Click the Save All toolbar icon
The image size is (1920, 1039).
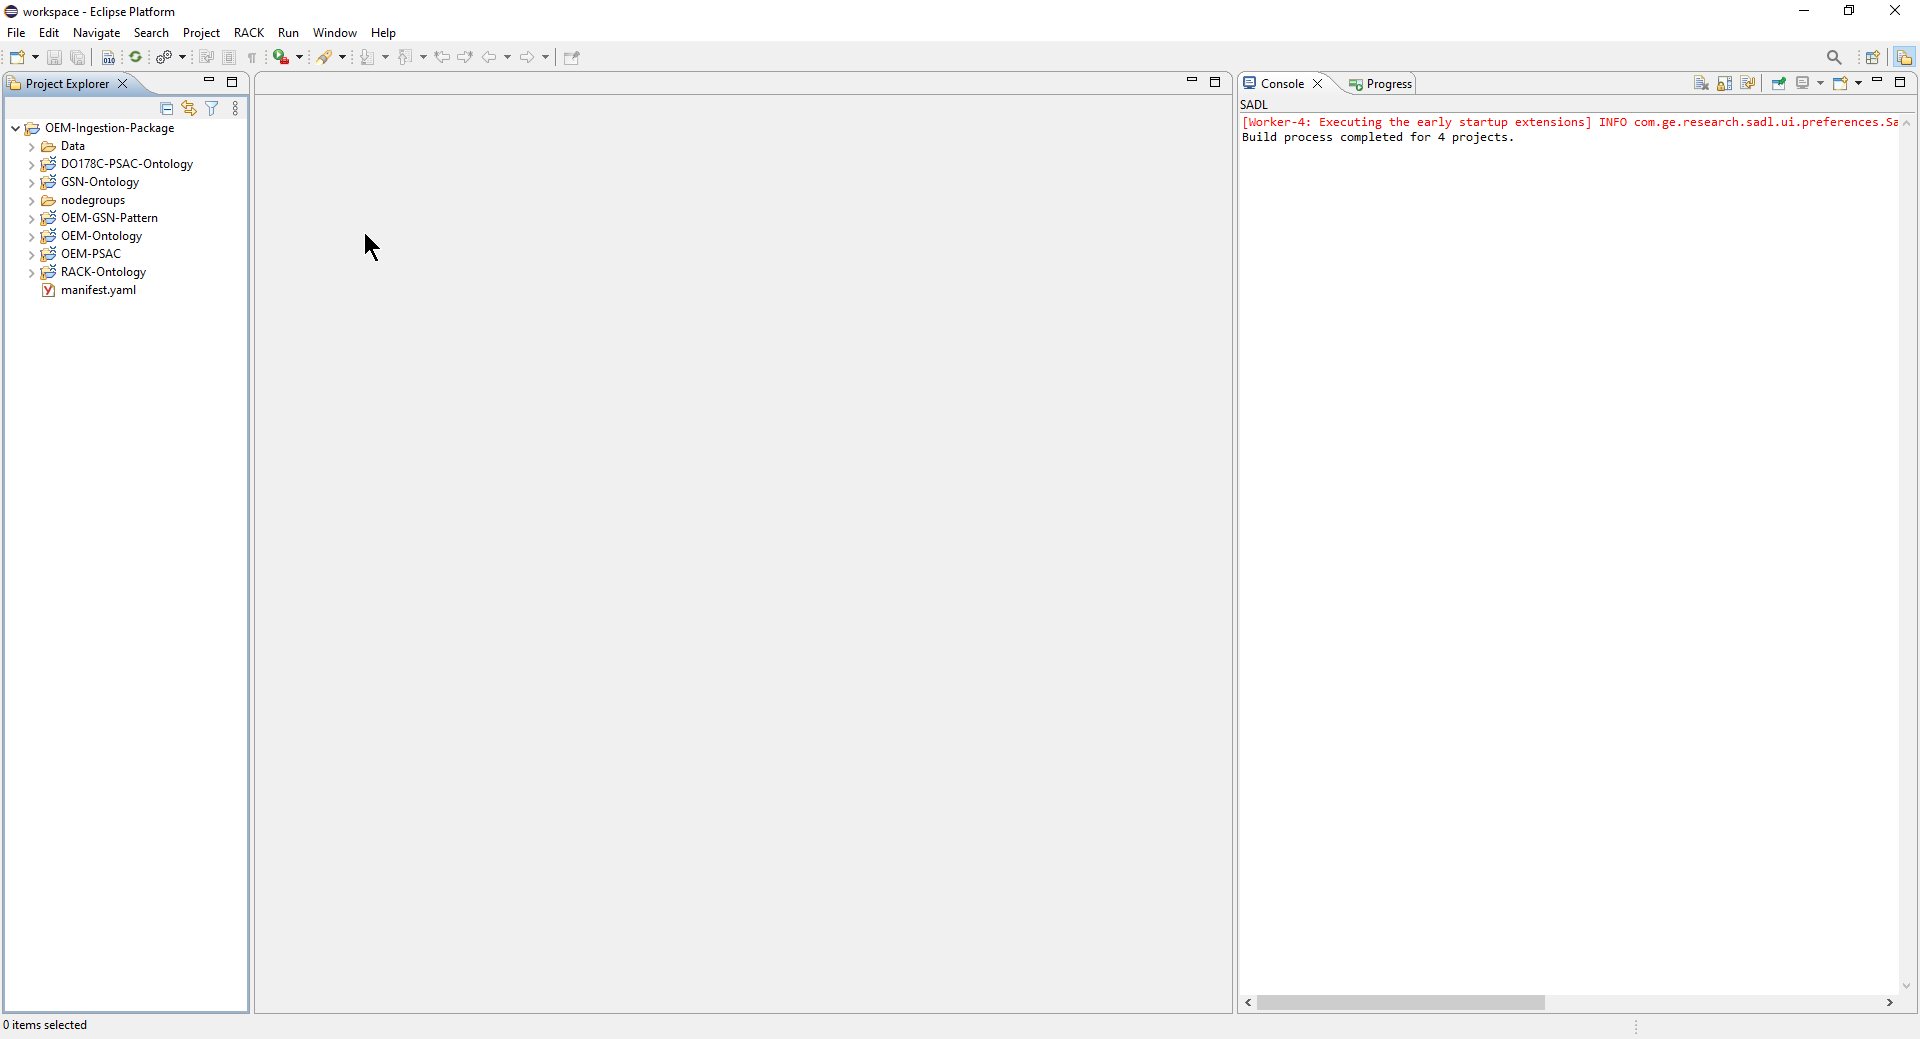click(x=78, y=57)
